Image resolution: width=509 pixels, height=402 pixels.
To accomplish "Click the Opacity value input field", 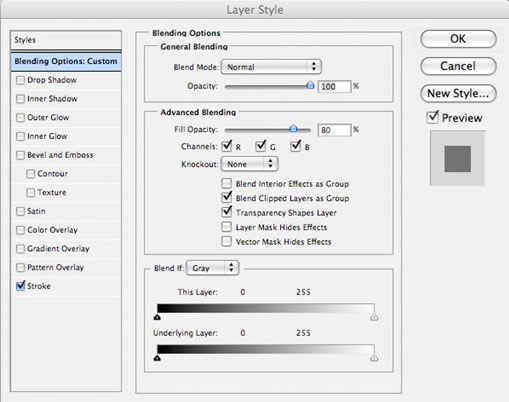I will (334, 87).
